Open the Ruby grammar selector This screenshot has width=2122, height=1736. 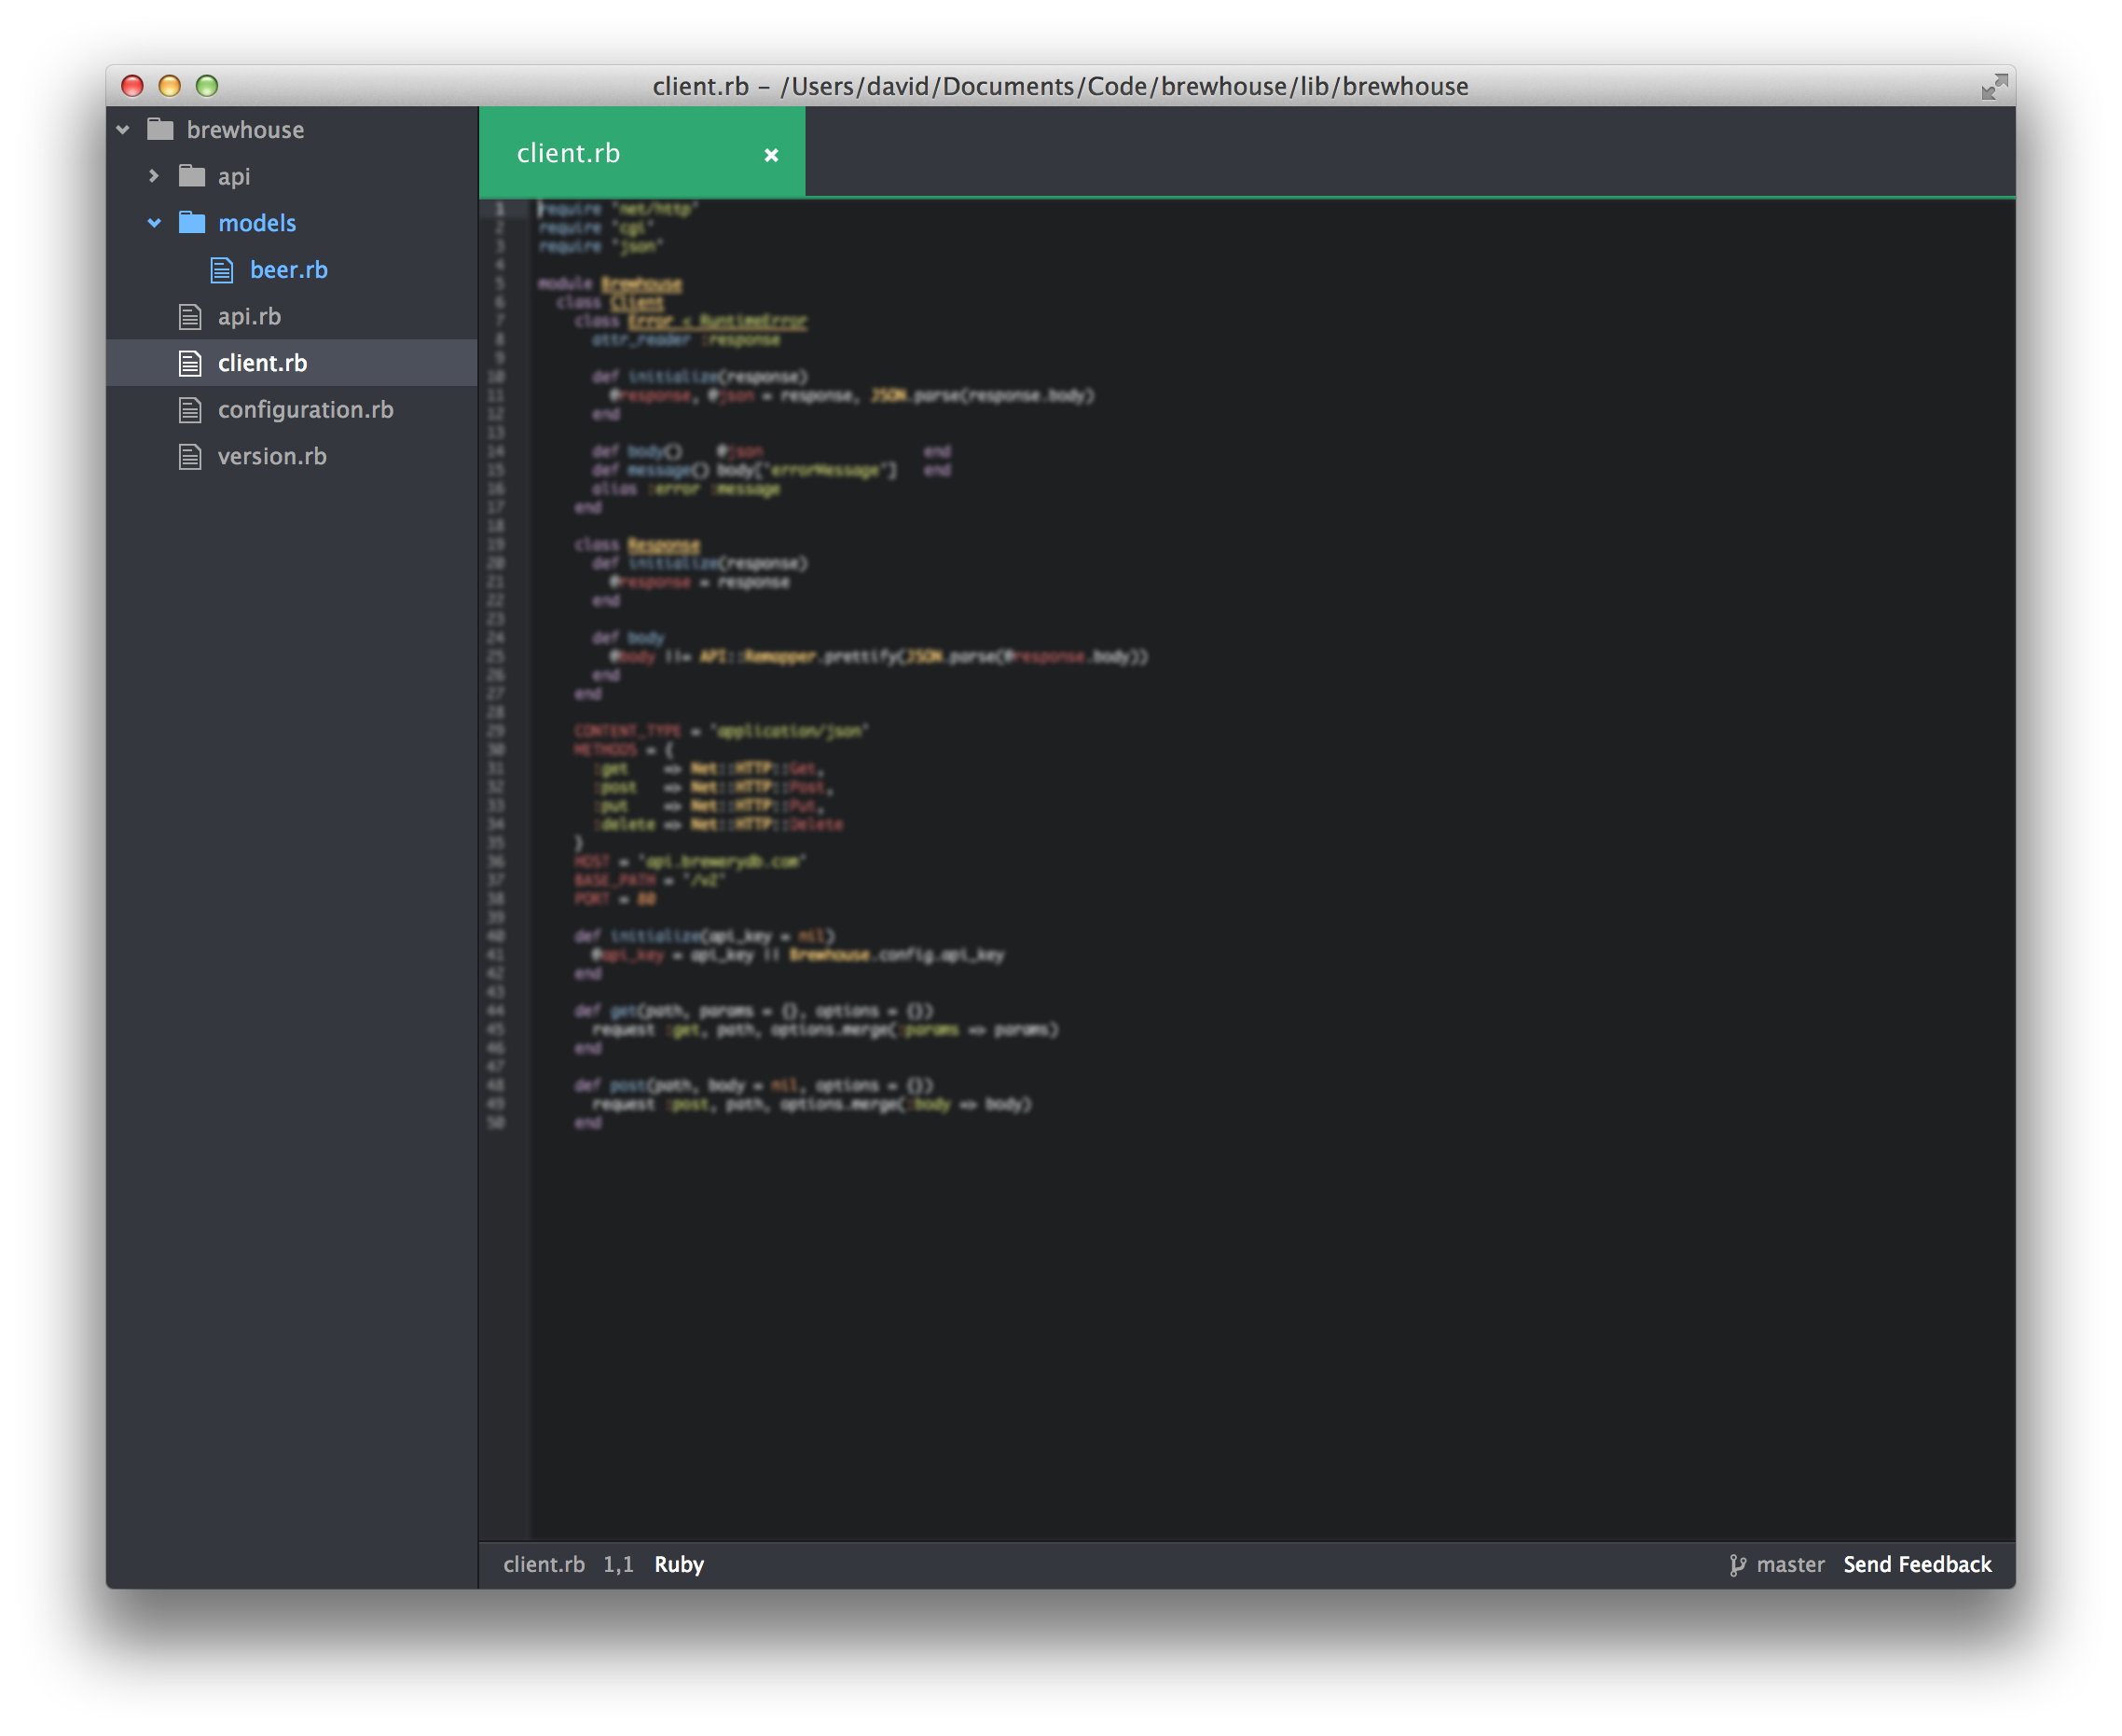click(679, 1565)
